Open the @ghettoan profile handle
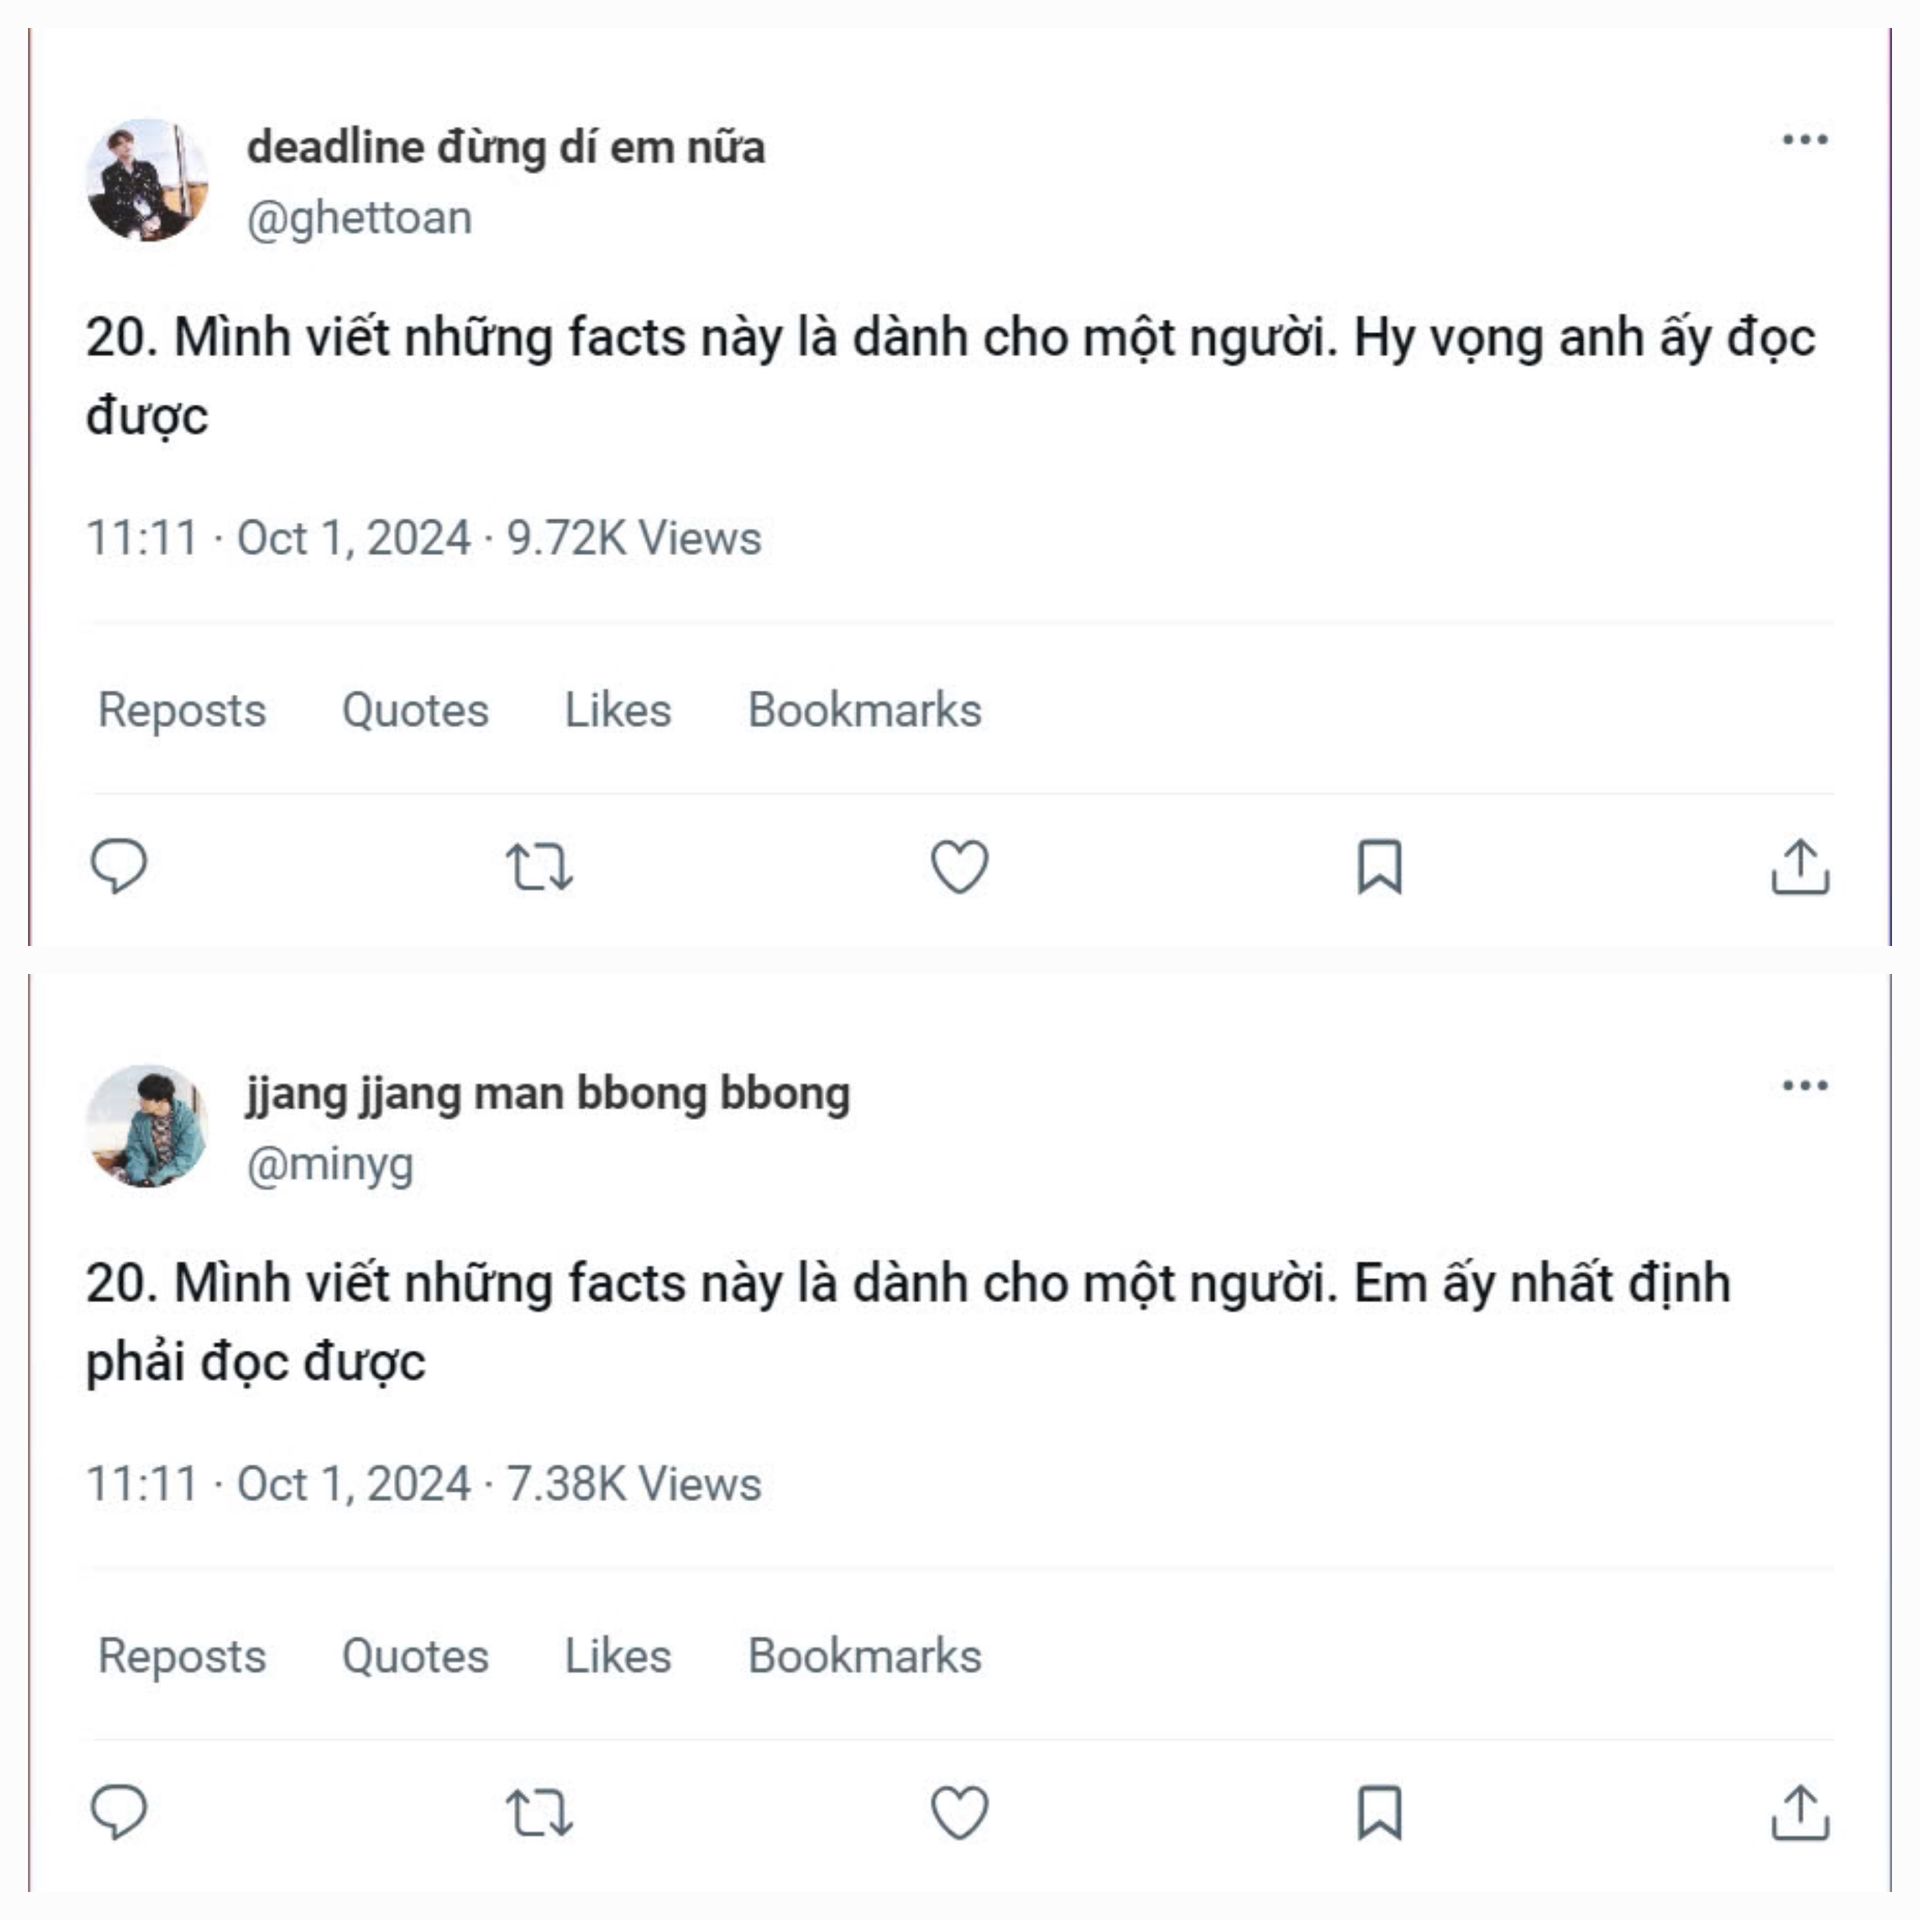 [x=359, y=218]
